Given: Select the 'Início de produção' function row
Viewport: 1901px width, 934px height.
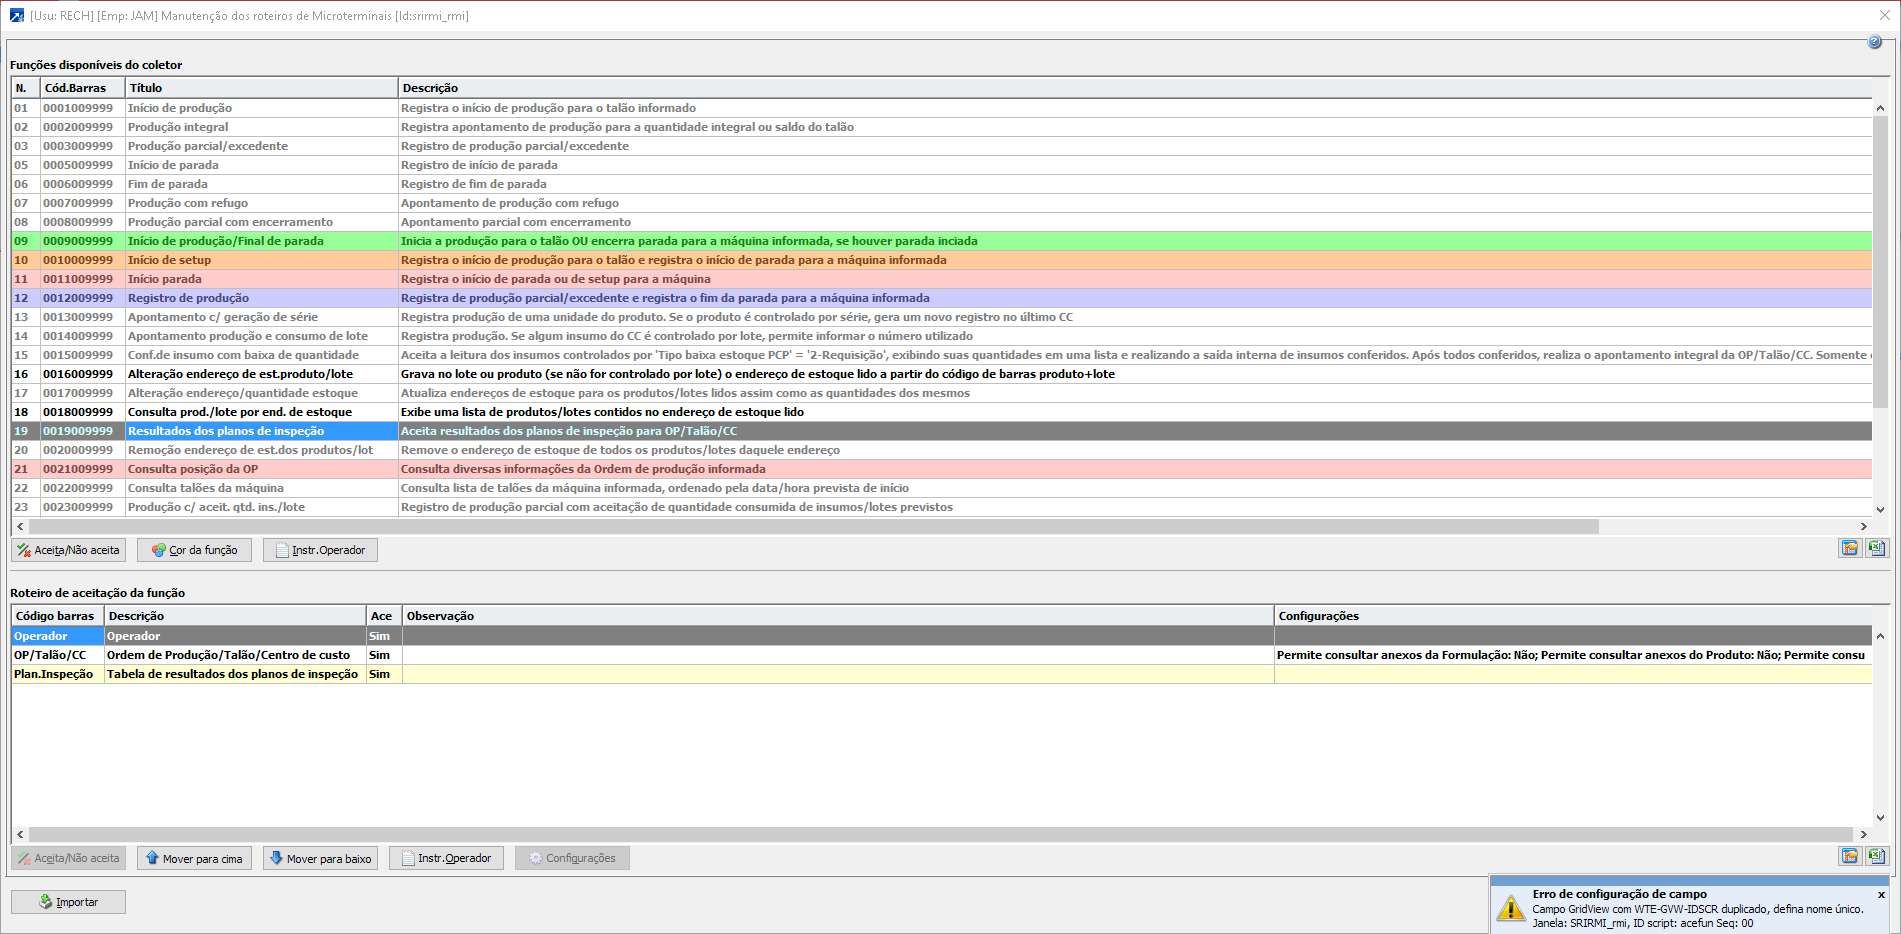Looking at the screenshot, I should point(942,108).
